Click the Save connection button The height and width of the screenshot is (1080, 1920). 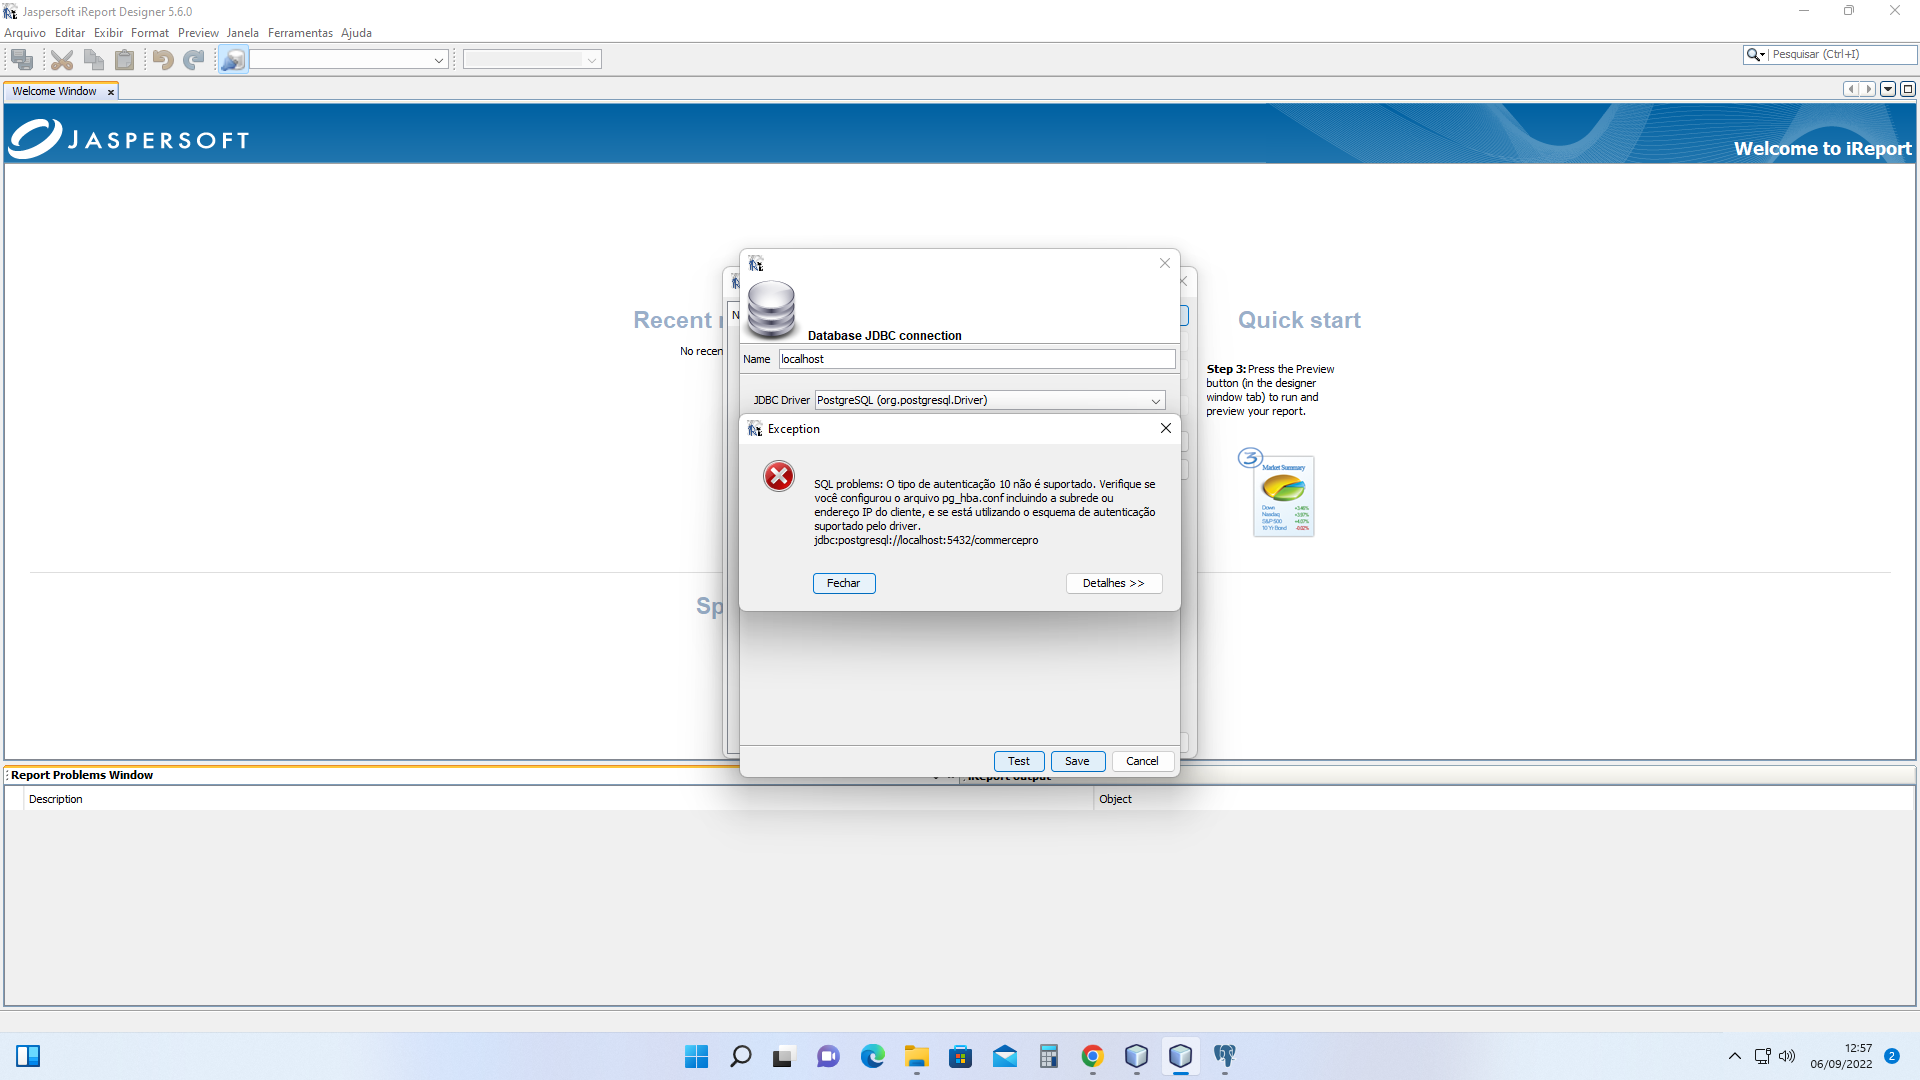(1077, 761)
